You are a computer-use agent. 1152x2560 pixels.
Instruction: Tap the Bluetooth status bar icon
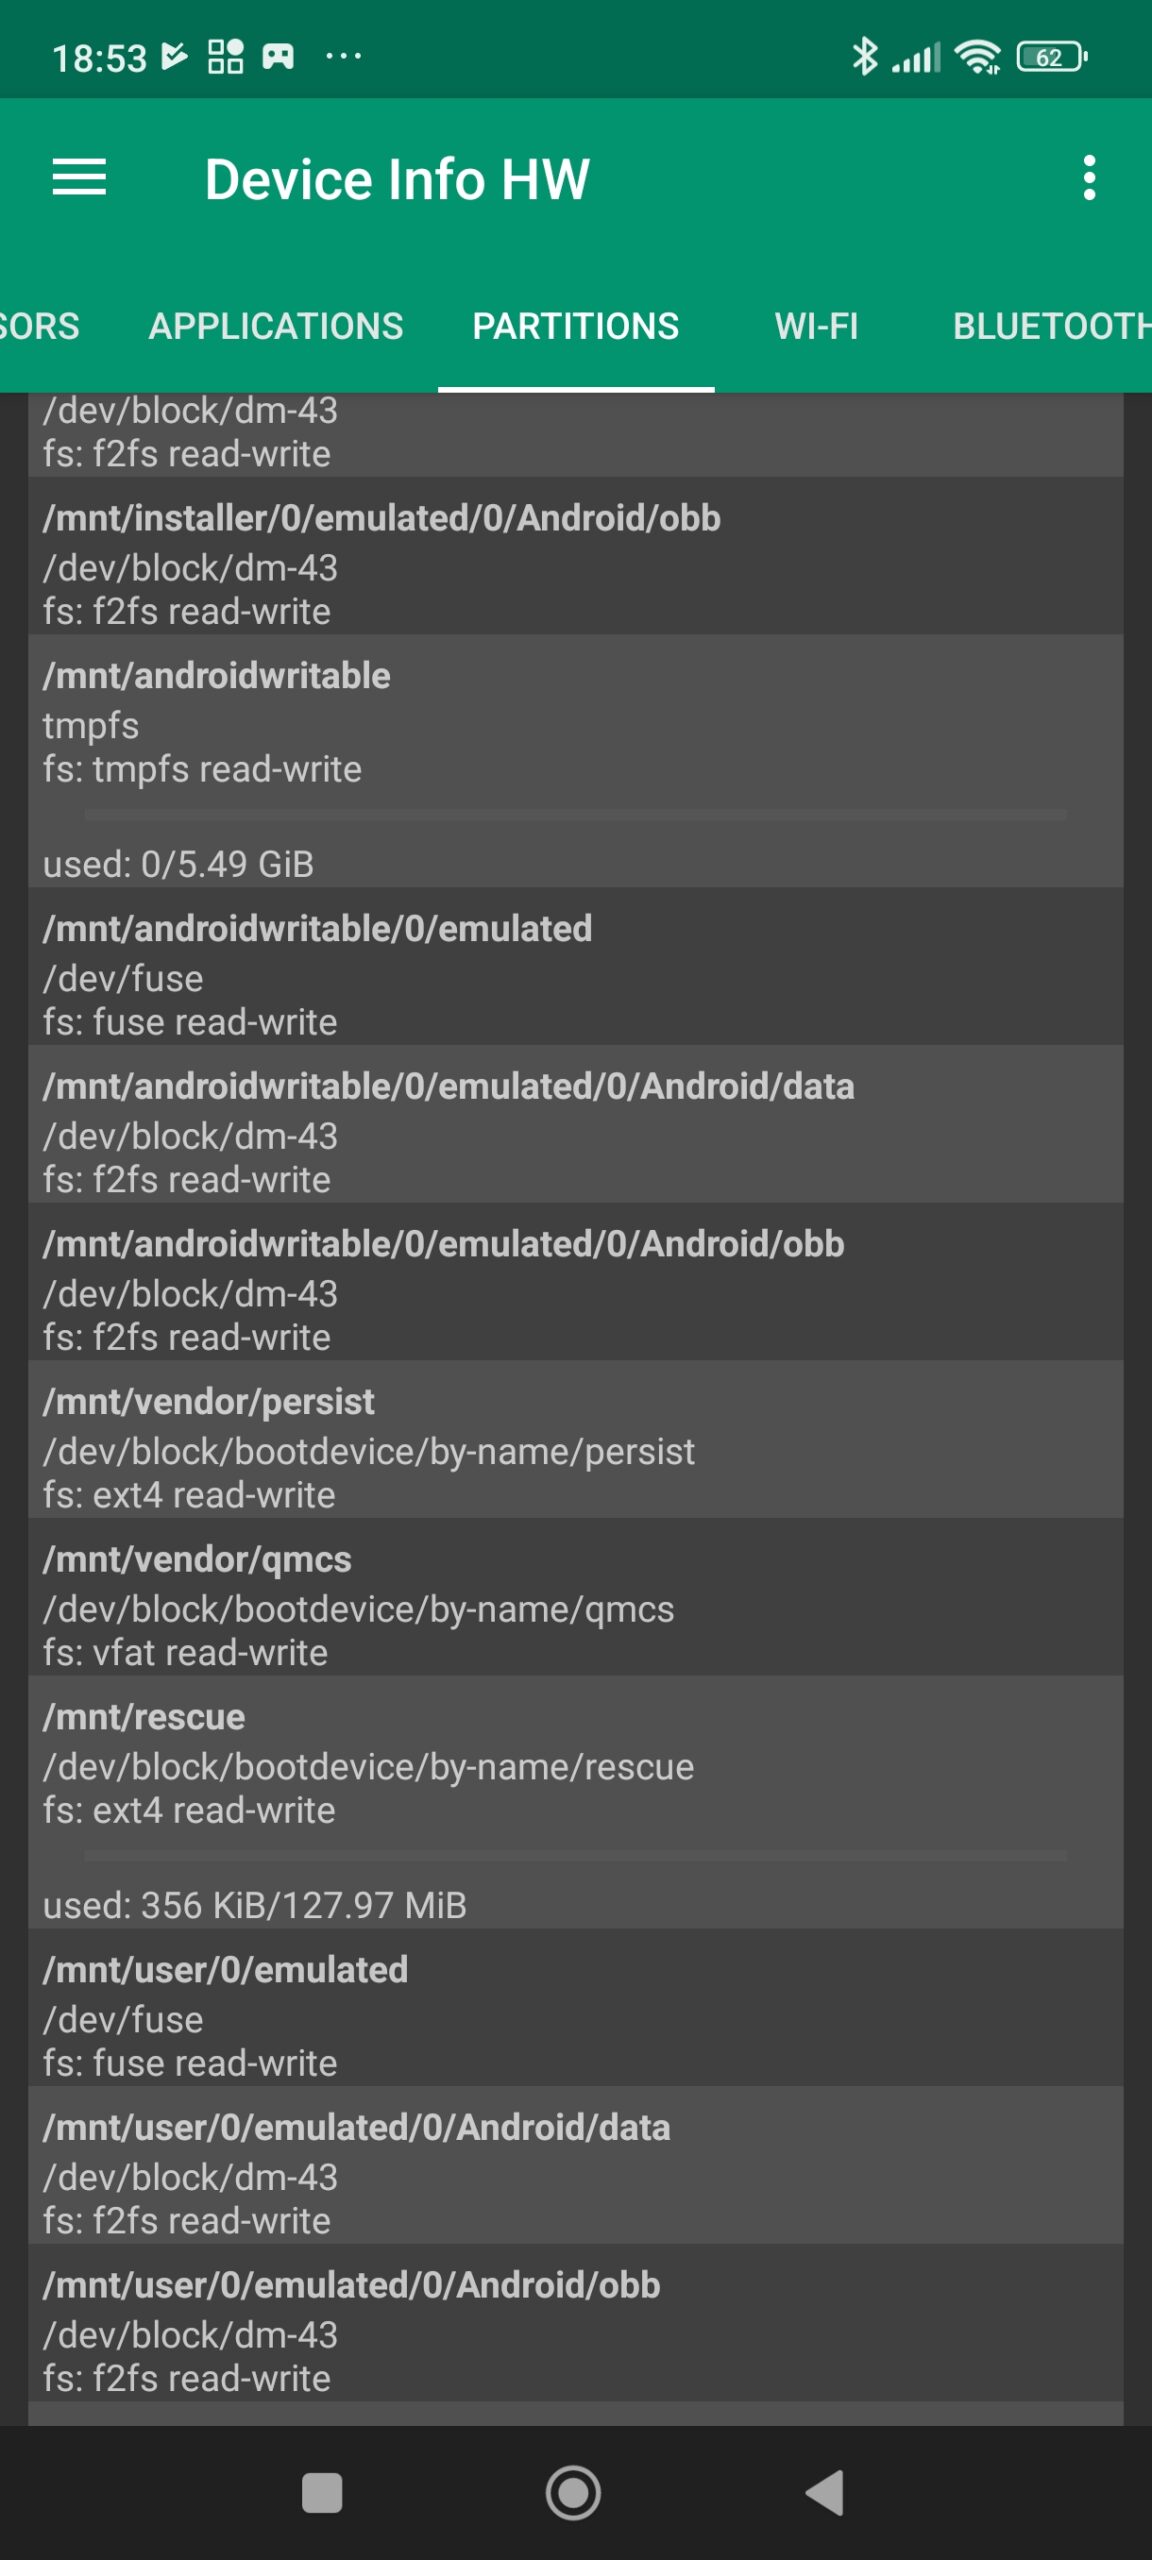(x=864, y=57)
